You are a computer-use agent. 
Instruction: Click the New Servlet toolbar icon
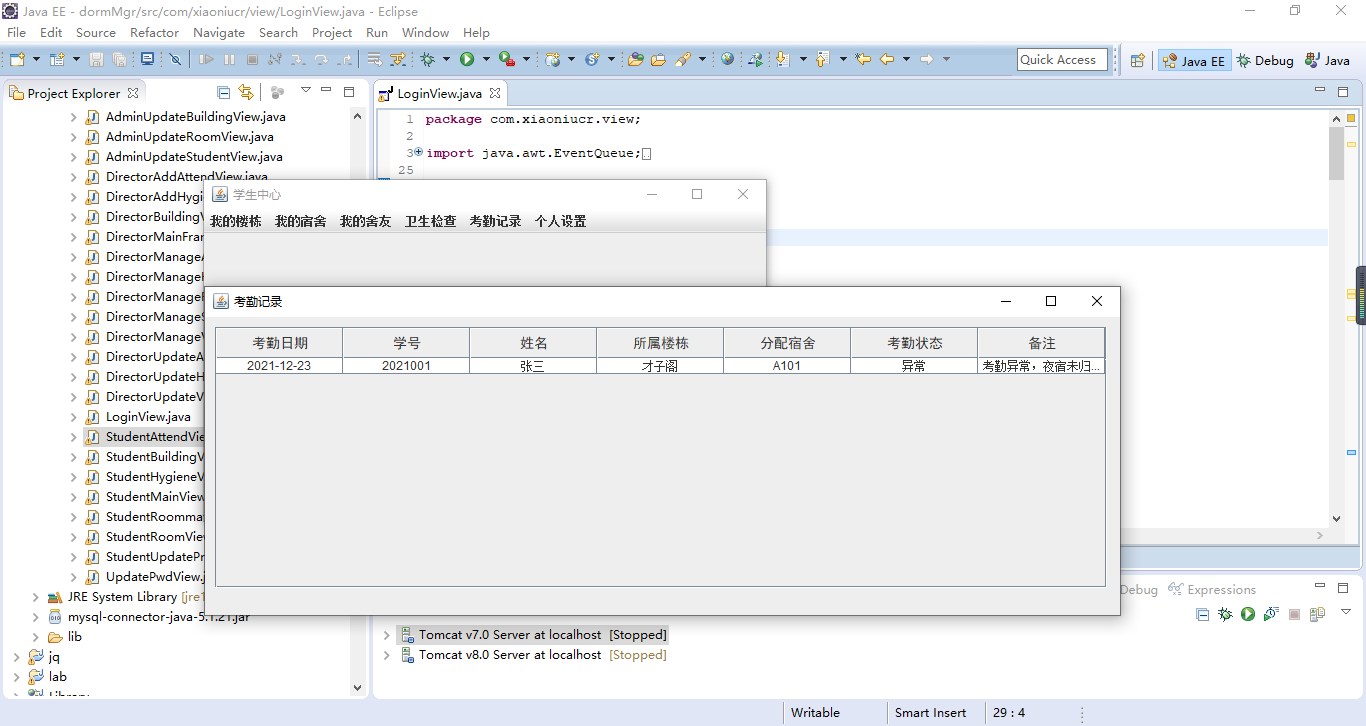pyautogui.click(x=592, y=60)
